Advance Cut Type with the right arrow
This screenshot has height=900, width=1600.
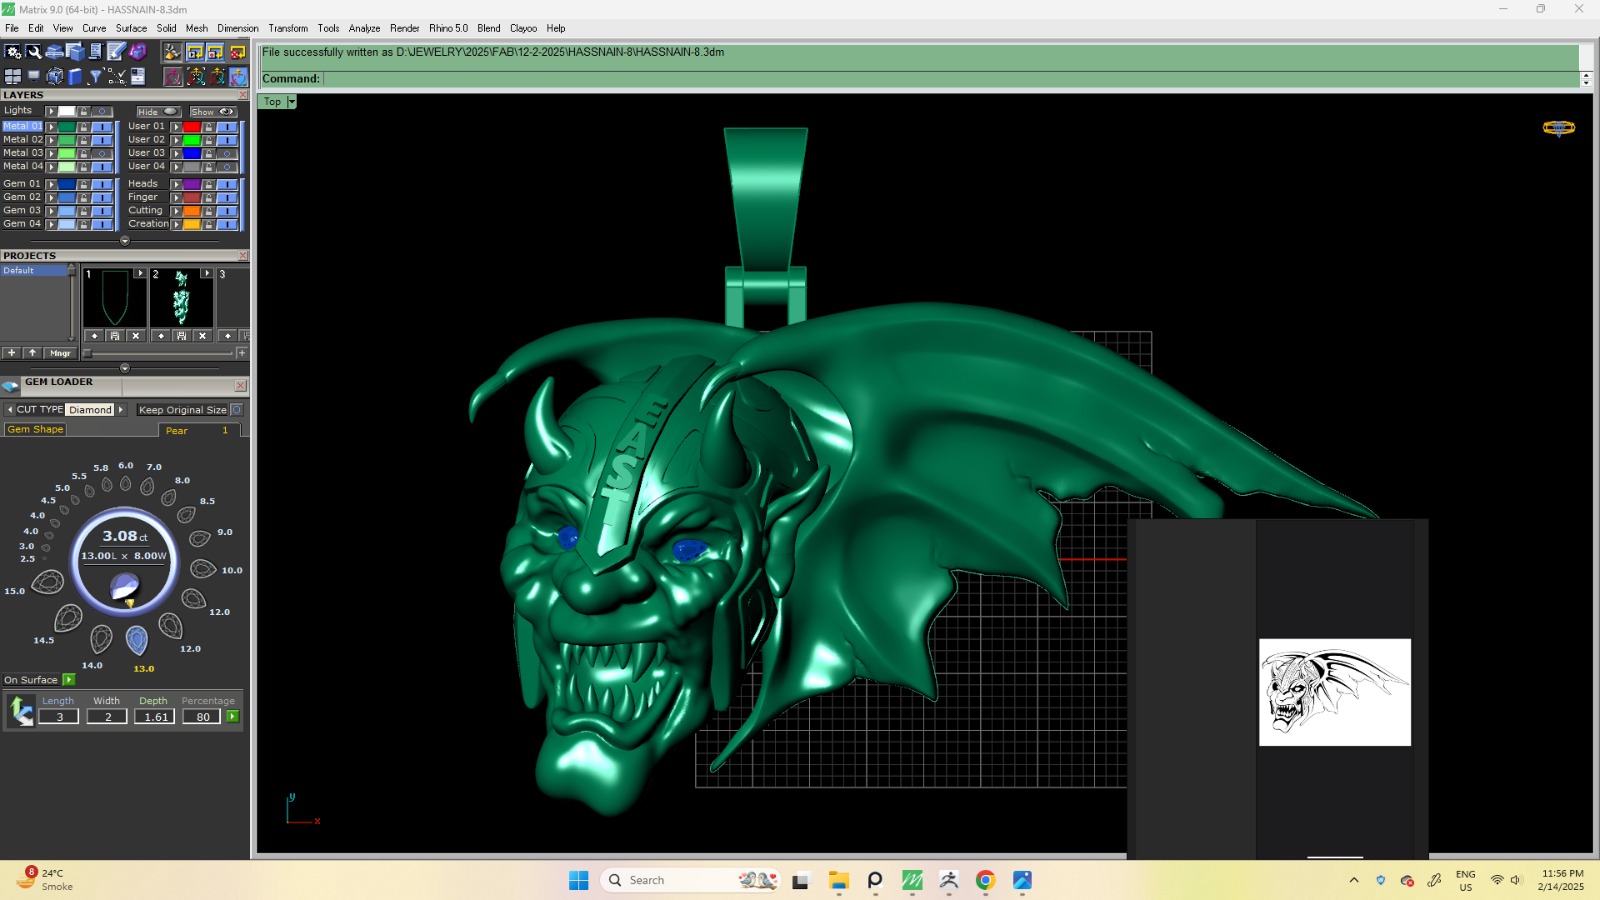[x=121, y=410]
